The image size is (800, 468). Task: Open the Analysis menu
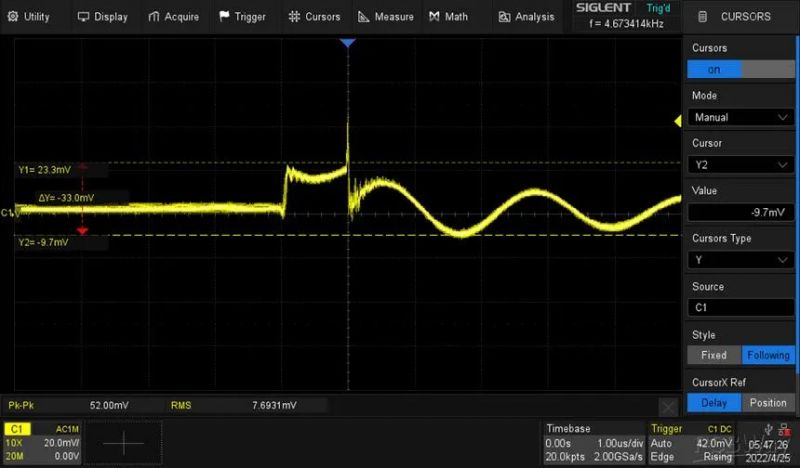(x=527, y=16)
